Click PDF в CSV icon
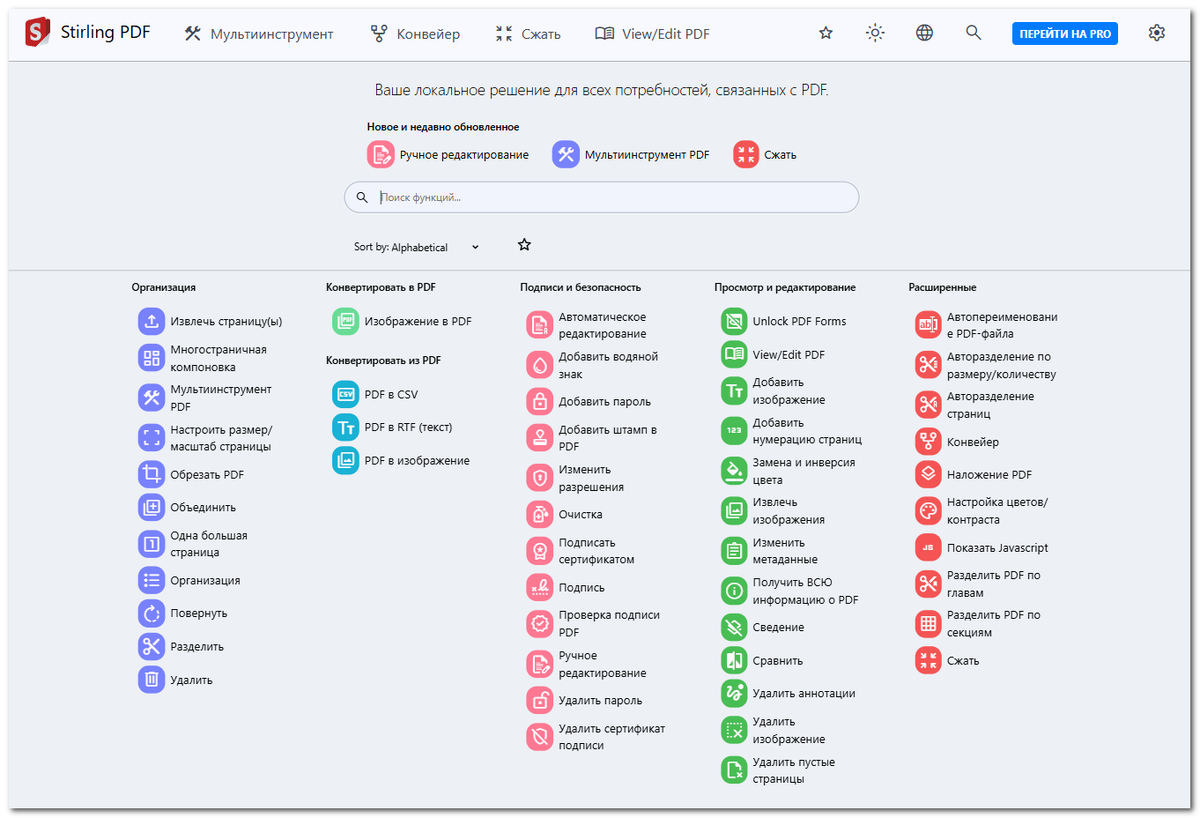This screenshot has height=818, width=1200. point(345,394)
